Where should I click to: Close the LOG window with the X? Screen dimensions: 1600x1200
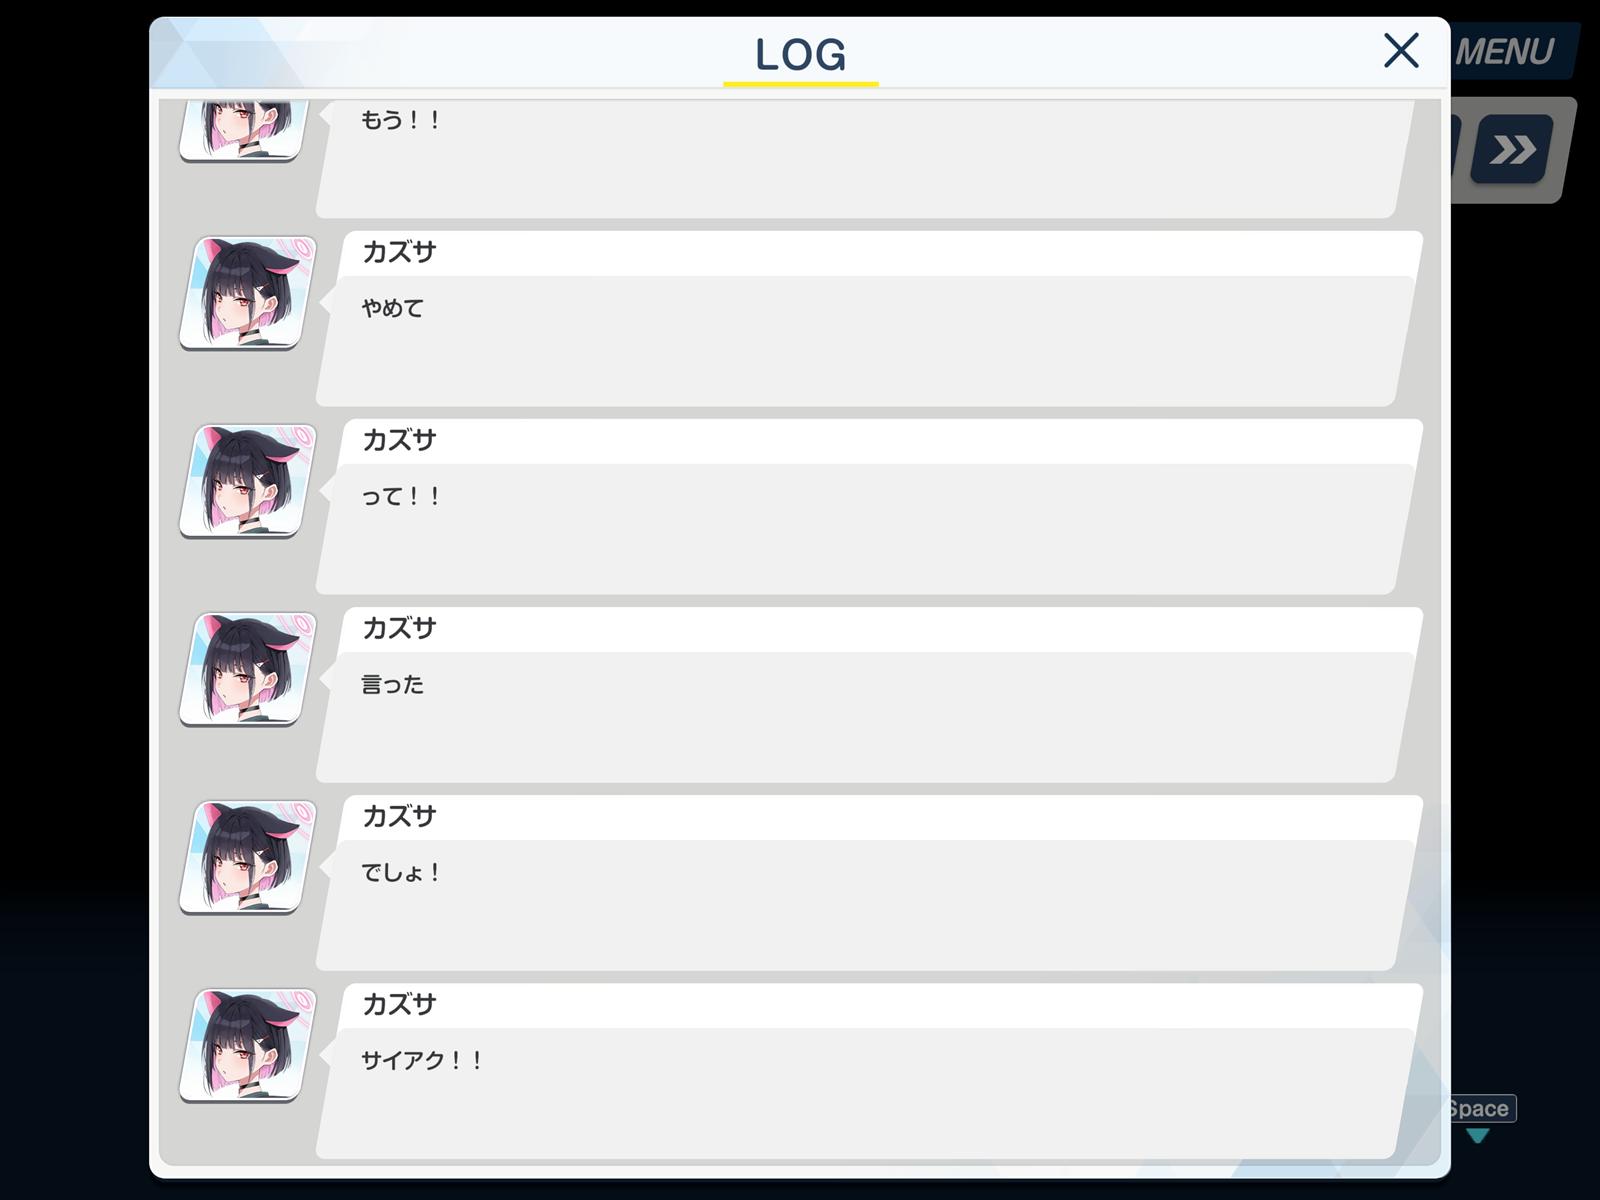1401,50
